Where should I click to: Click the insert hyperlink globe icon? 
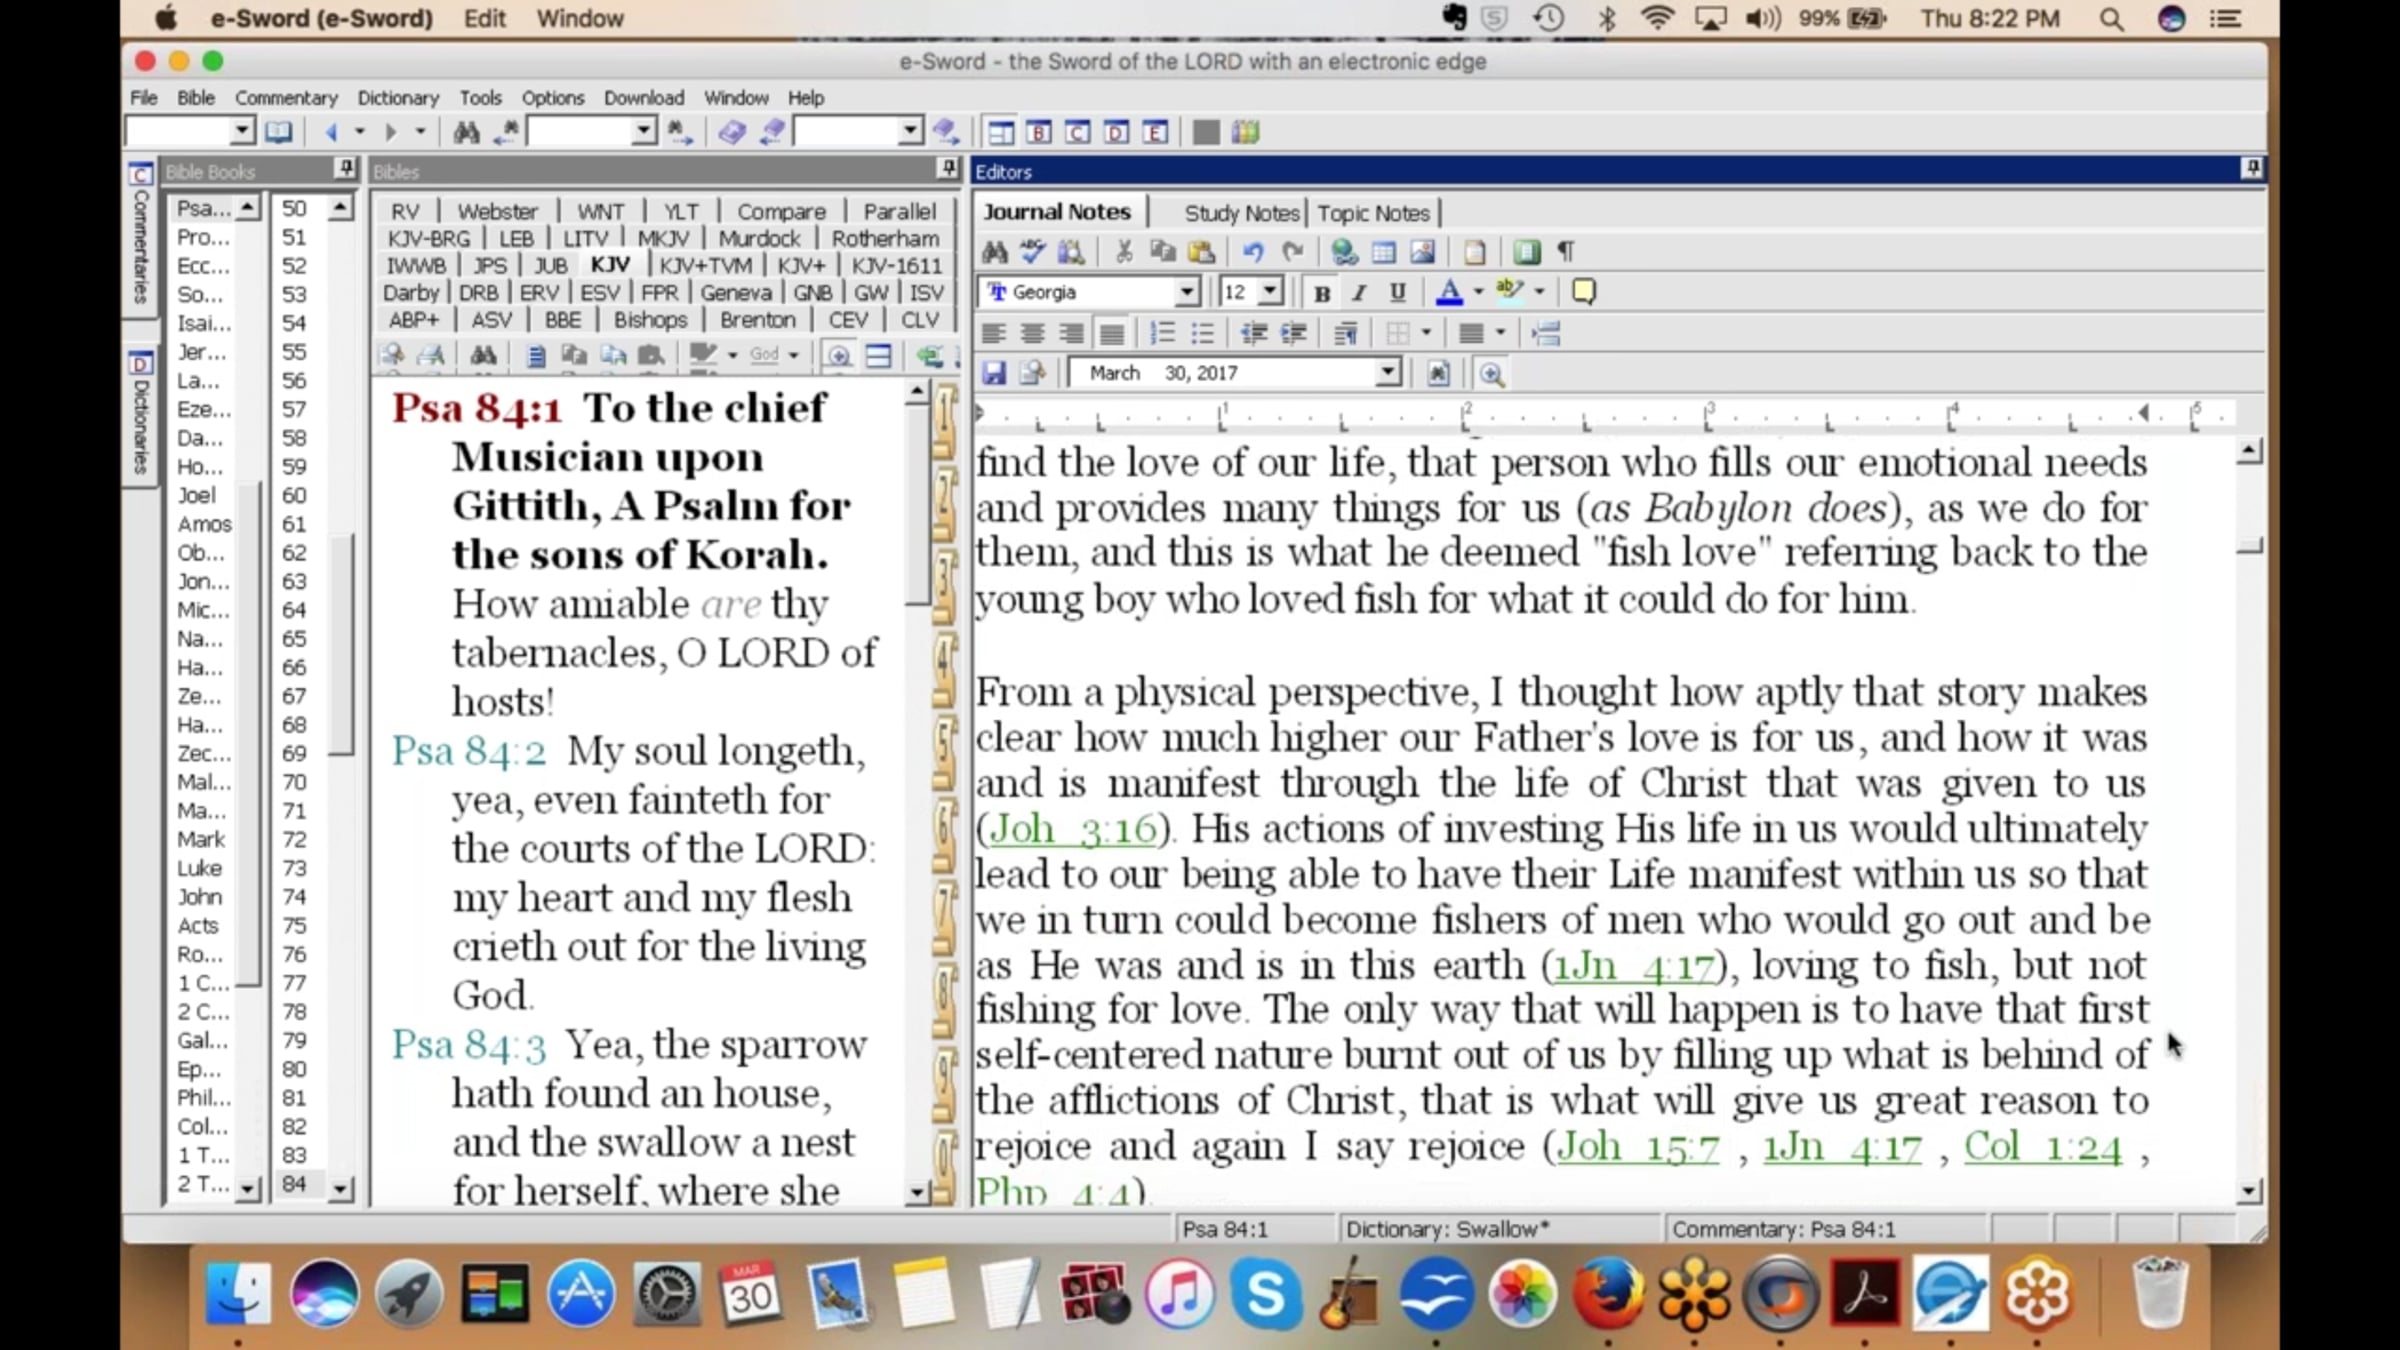click(1345, 252)
